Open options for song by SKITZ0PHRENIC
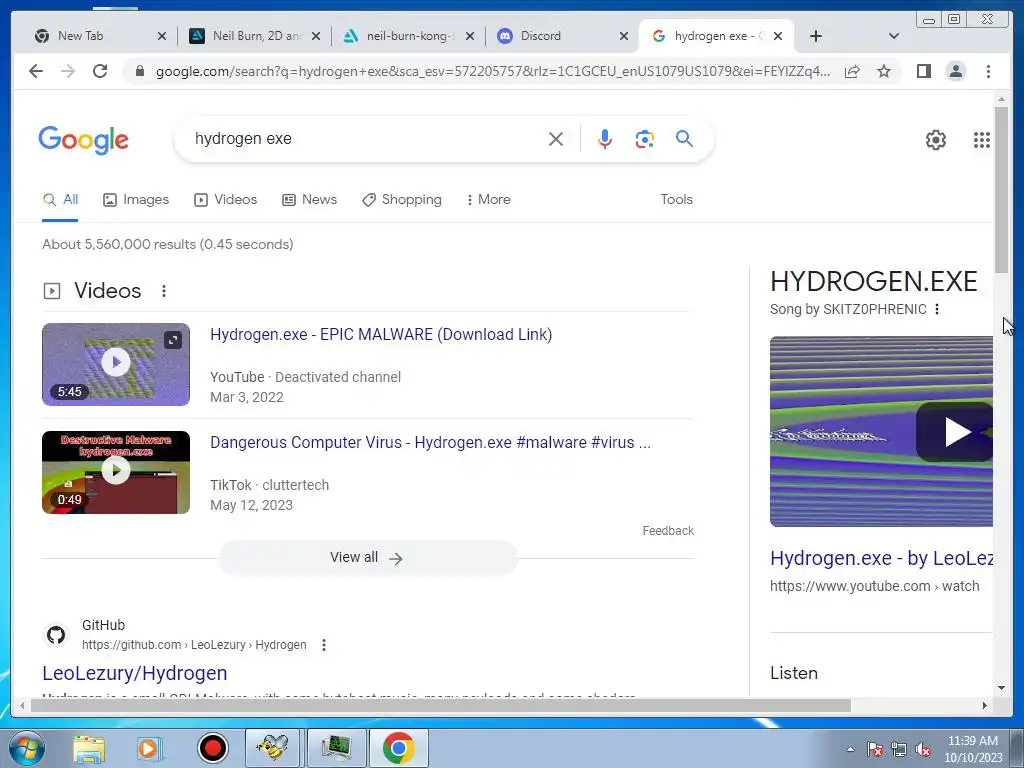1024x768 pixels. click(x=937, y=309)
